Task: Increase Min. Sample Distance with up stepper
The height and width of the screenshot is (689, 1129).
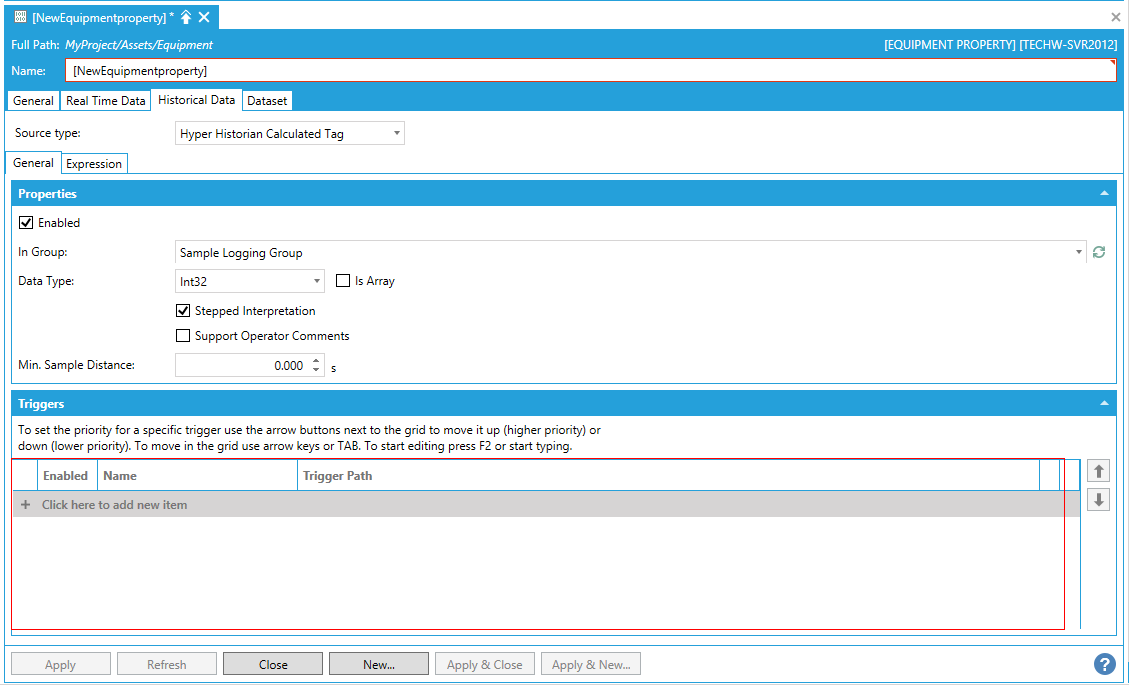Action: (316, 361)
